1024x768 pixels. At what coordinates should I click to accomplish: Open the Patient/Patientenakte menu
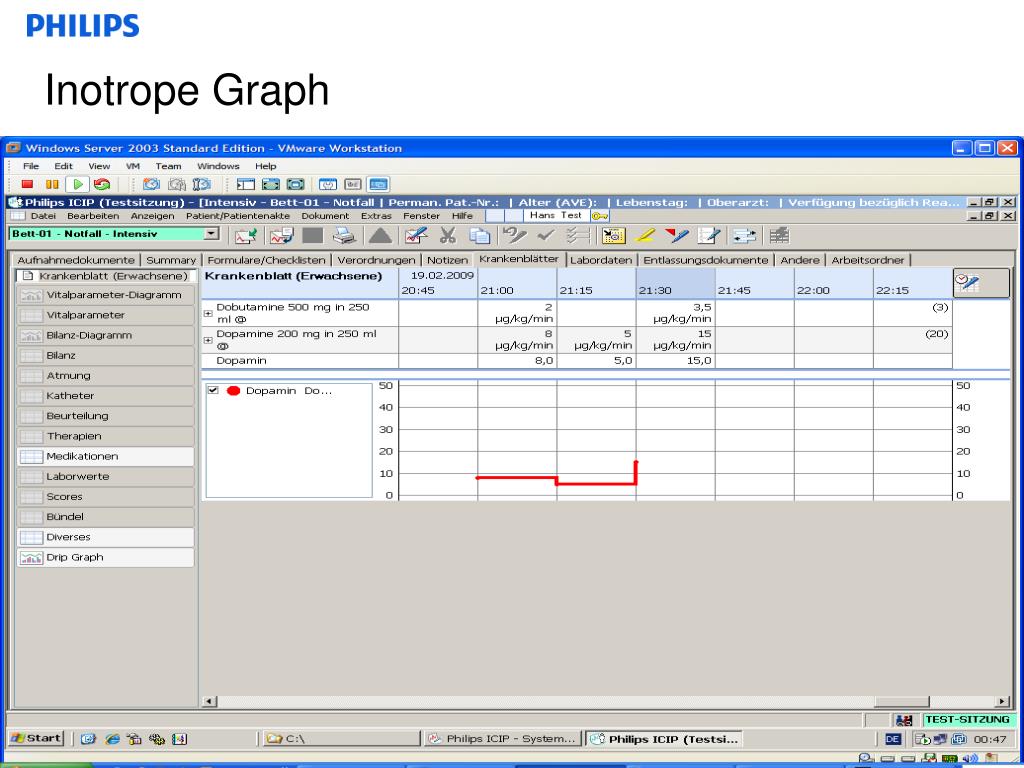238,216
